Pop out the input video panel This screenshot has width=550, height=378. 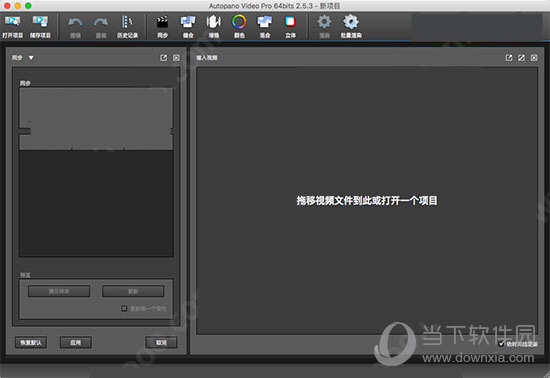(509, 58)
